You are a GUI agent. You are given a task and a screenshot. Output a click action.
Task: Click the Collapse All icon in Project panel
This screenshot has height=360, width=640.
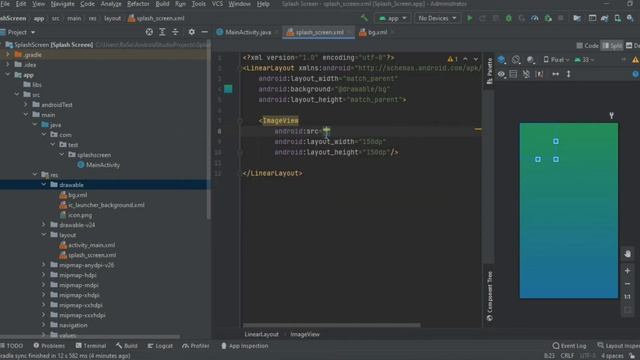pos(175,32)
